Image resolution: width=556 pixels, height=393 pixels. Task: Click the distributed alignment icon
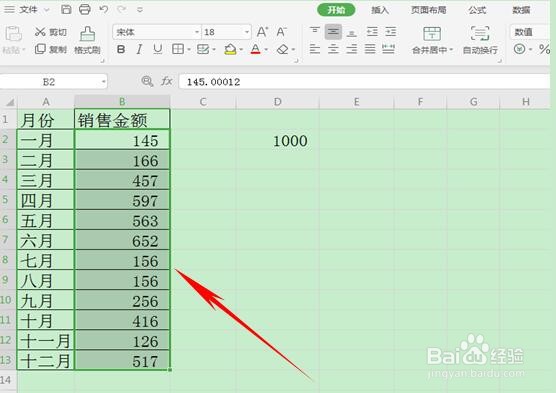[x=389, y=49]
